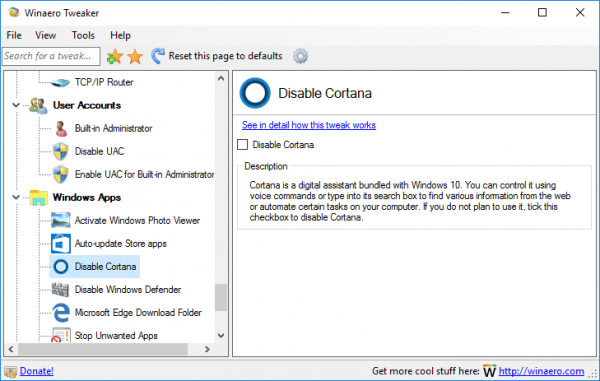Click the add bookmark star with plus icon
Screen dimensions: 600x381
(114, 57)
